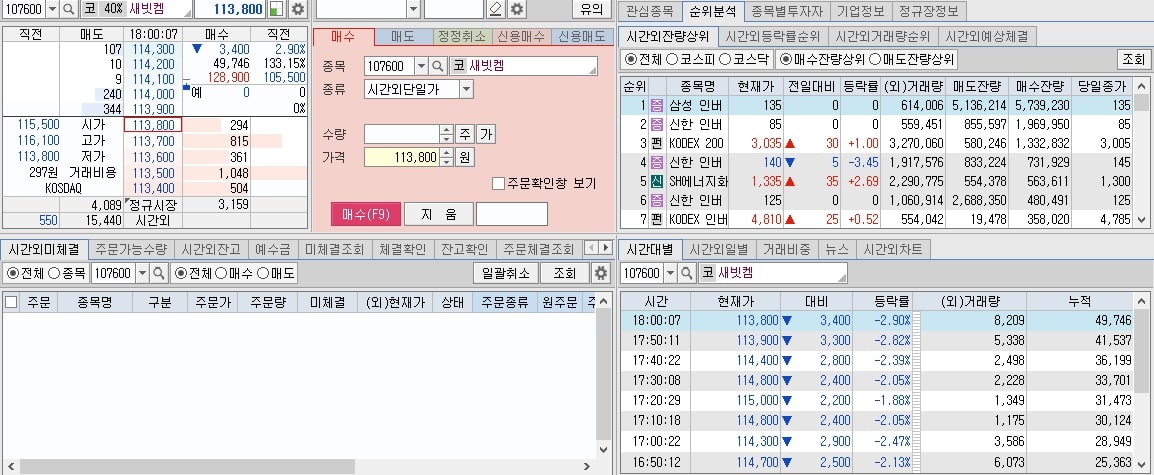Viewport: 1154px width, 475px height.
Task: Click the eraser icon in the top bar
Action: click(495, 9)
